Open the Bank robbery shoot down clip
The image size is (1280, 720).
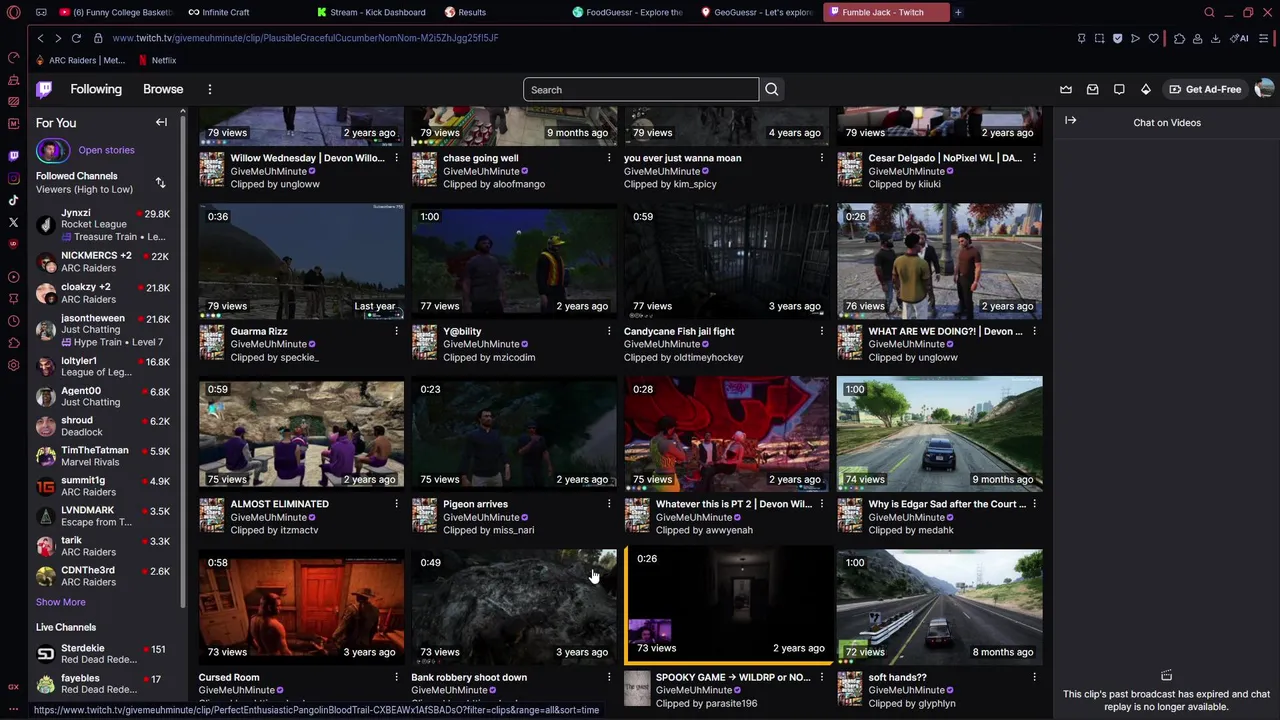coord(514,607)
